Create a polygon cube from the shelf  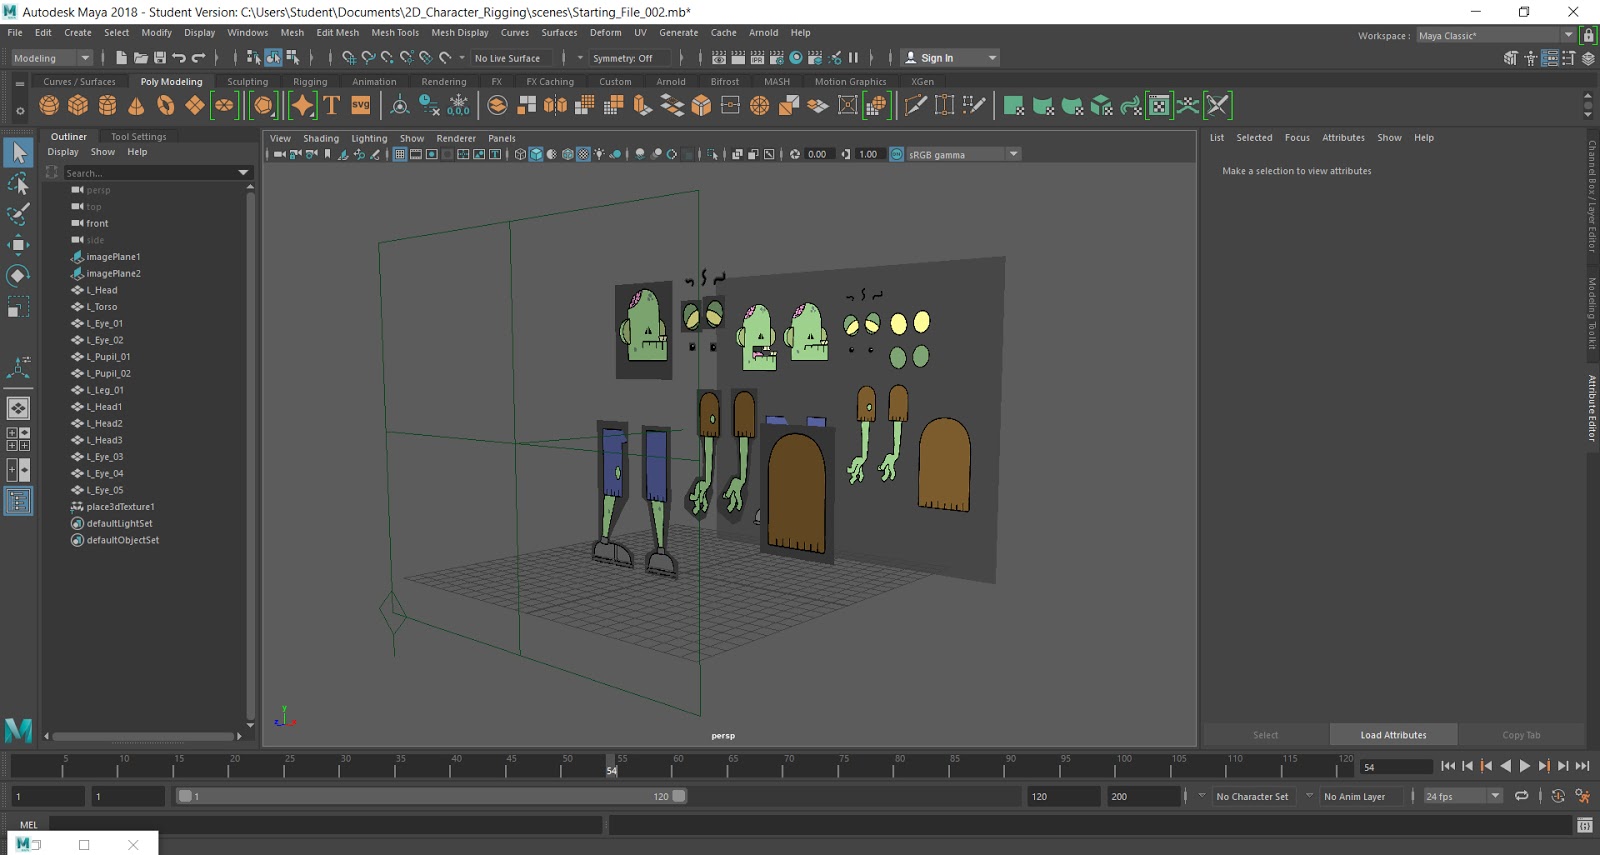tap(78, 105)
